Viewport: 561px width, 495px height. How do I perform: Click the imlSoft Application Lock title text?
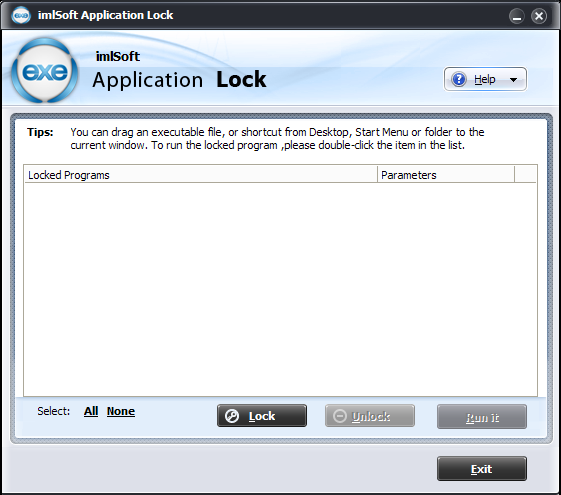point(106,15)
